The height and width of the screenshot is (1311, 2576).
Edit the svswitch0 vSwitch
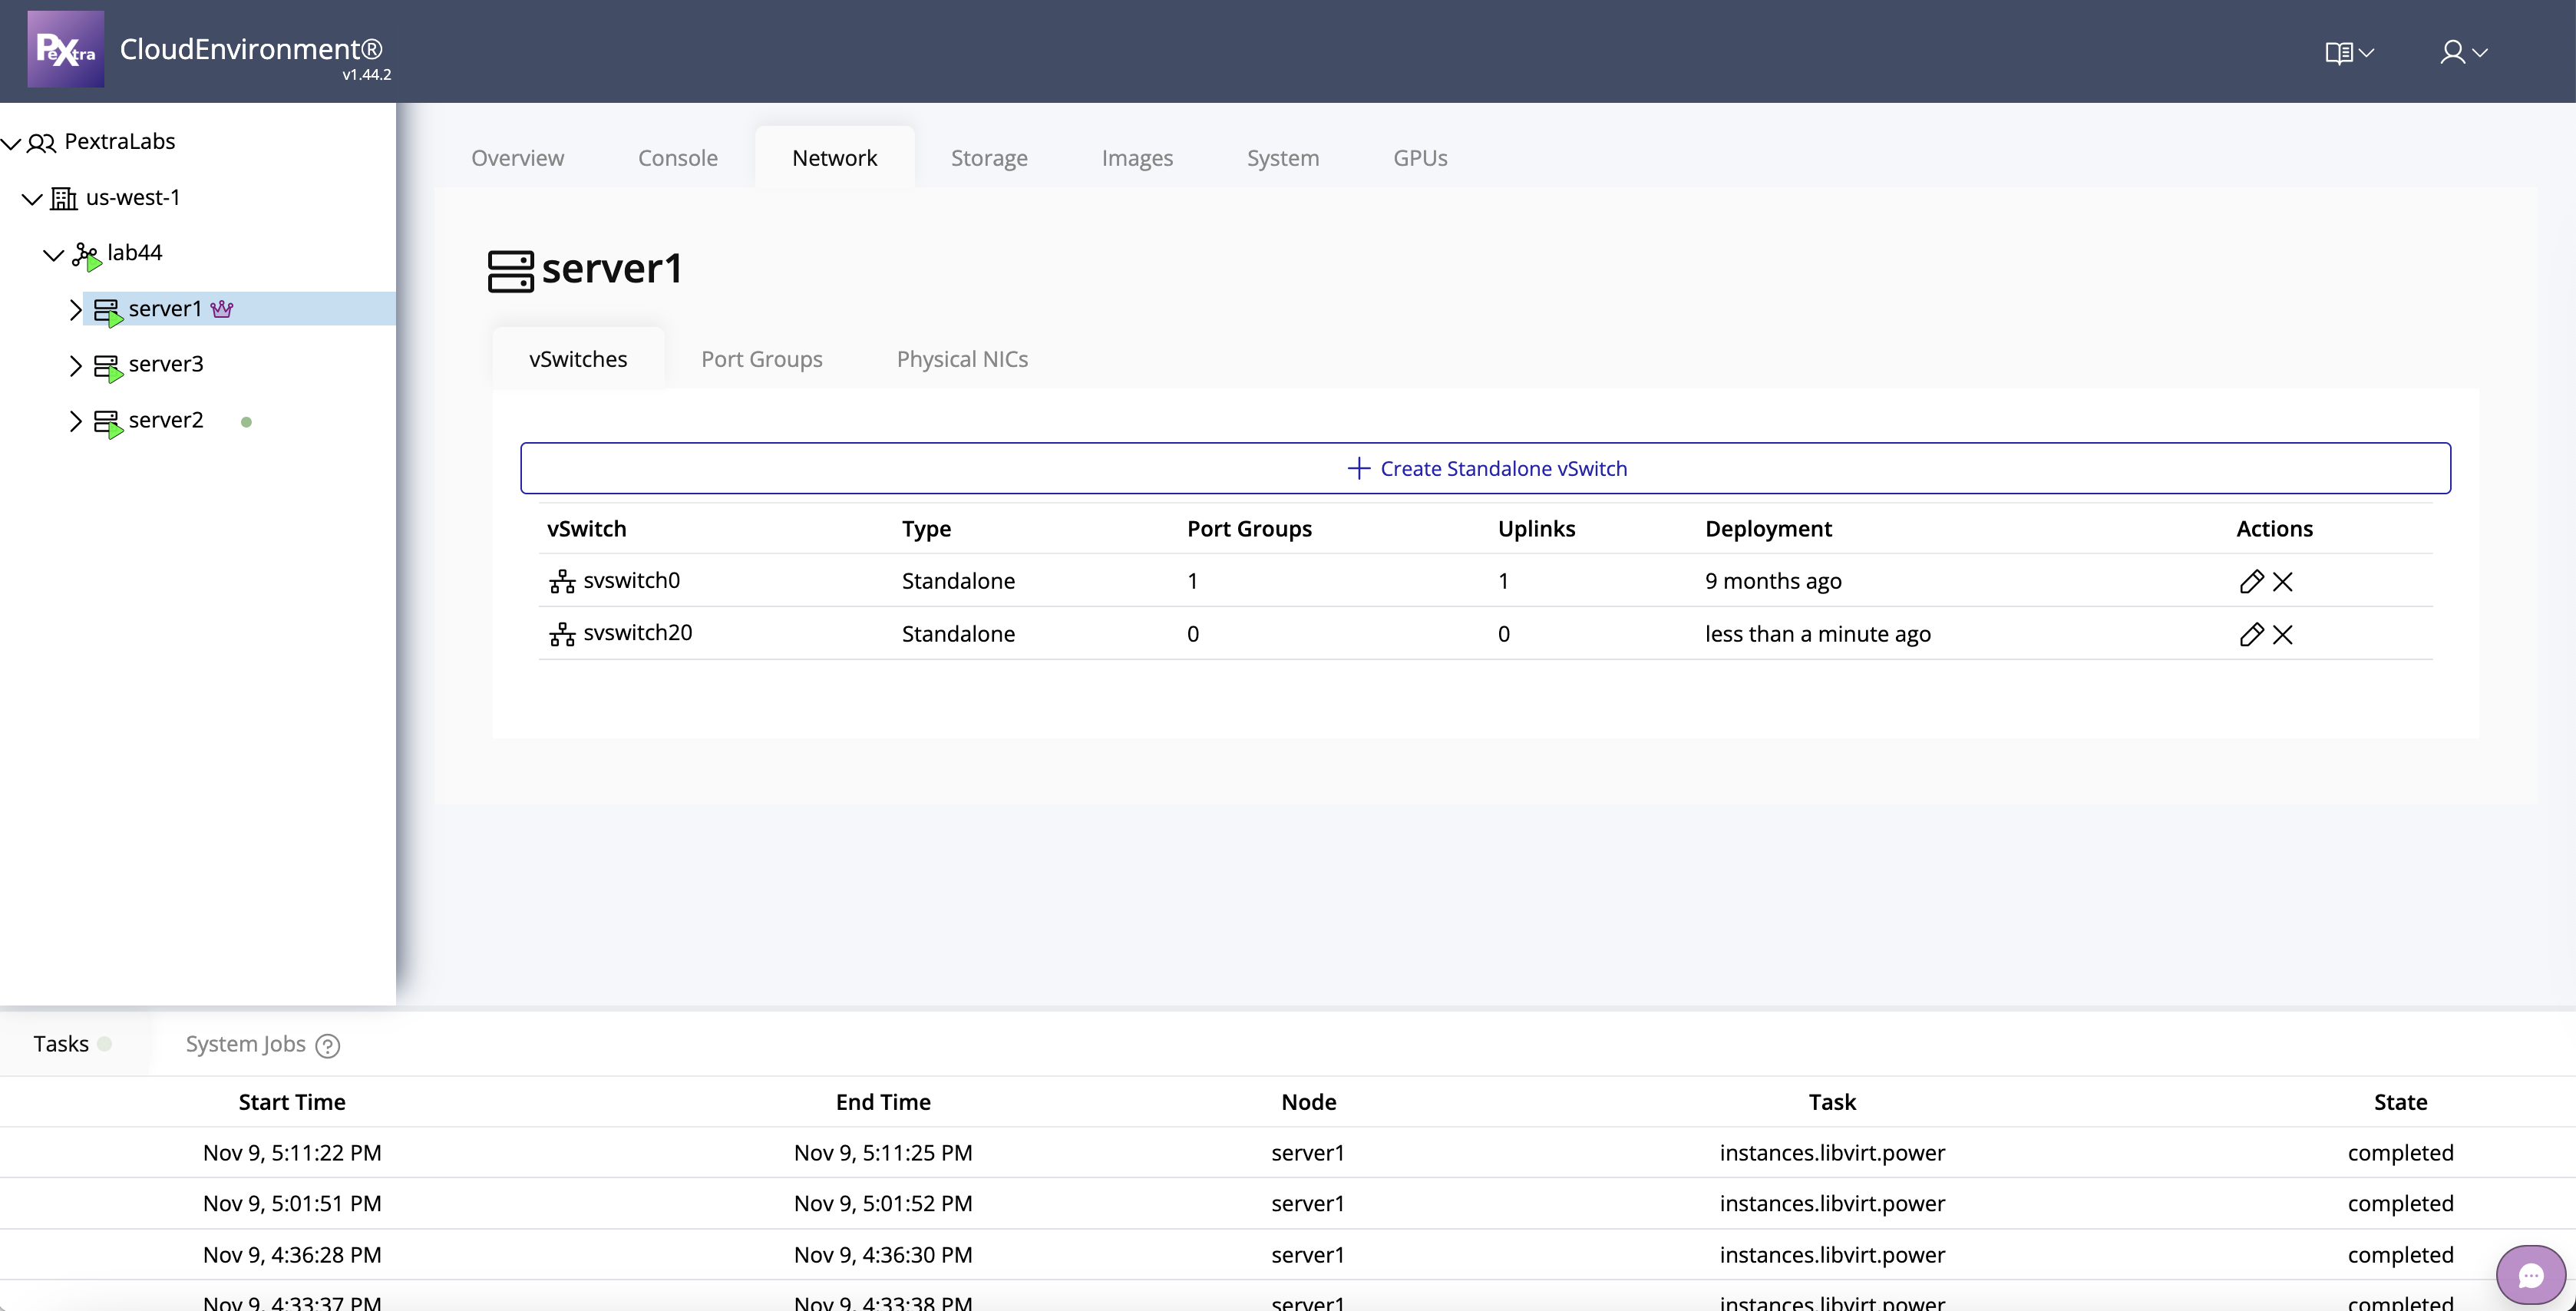click(x=2253, y=581)
